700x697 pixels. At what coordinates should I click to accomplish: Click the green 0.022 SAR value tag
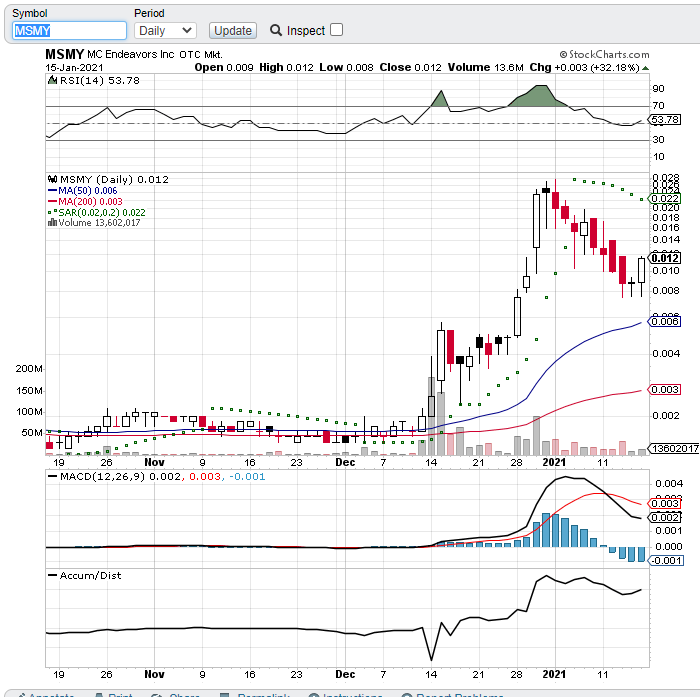pos(665,198)
